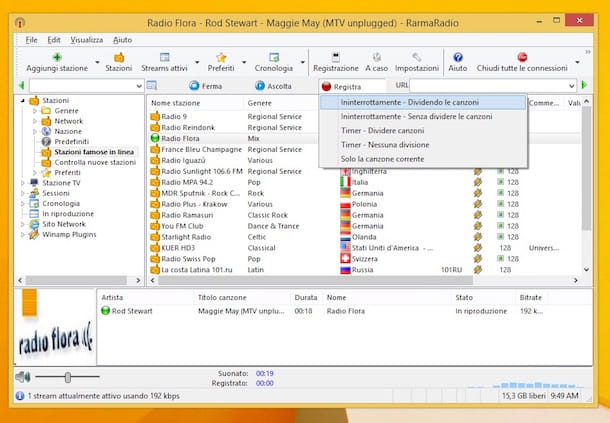Image resolution: width=610 pixels, height=423 pixels.
Task: Open dropdown arrow beside Preferiti
Action: [244, 62]
